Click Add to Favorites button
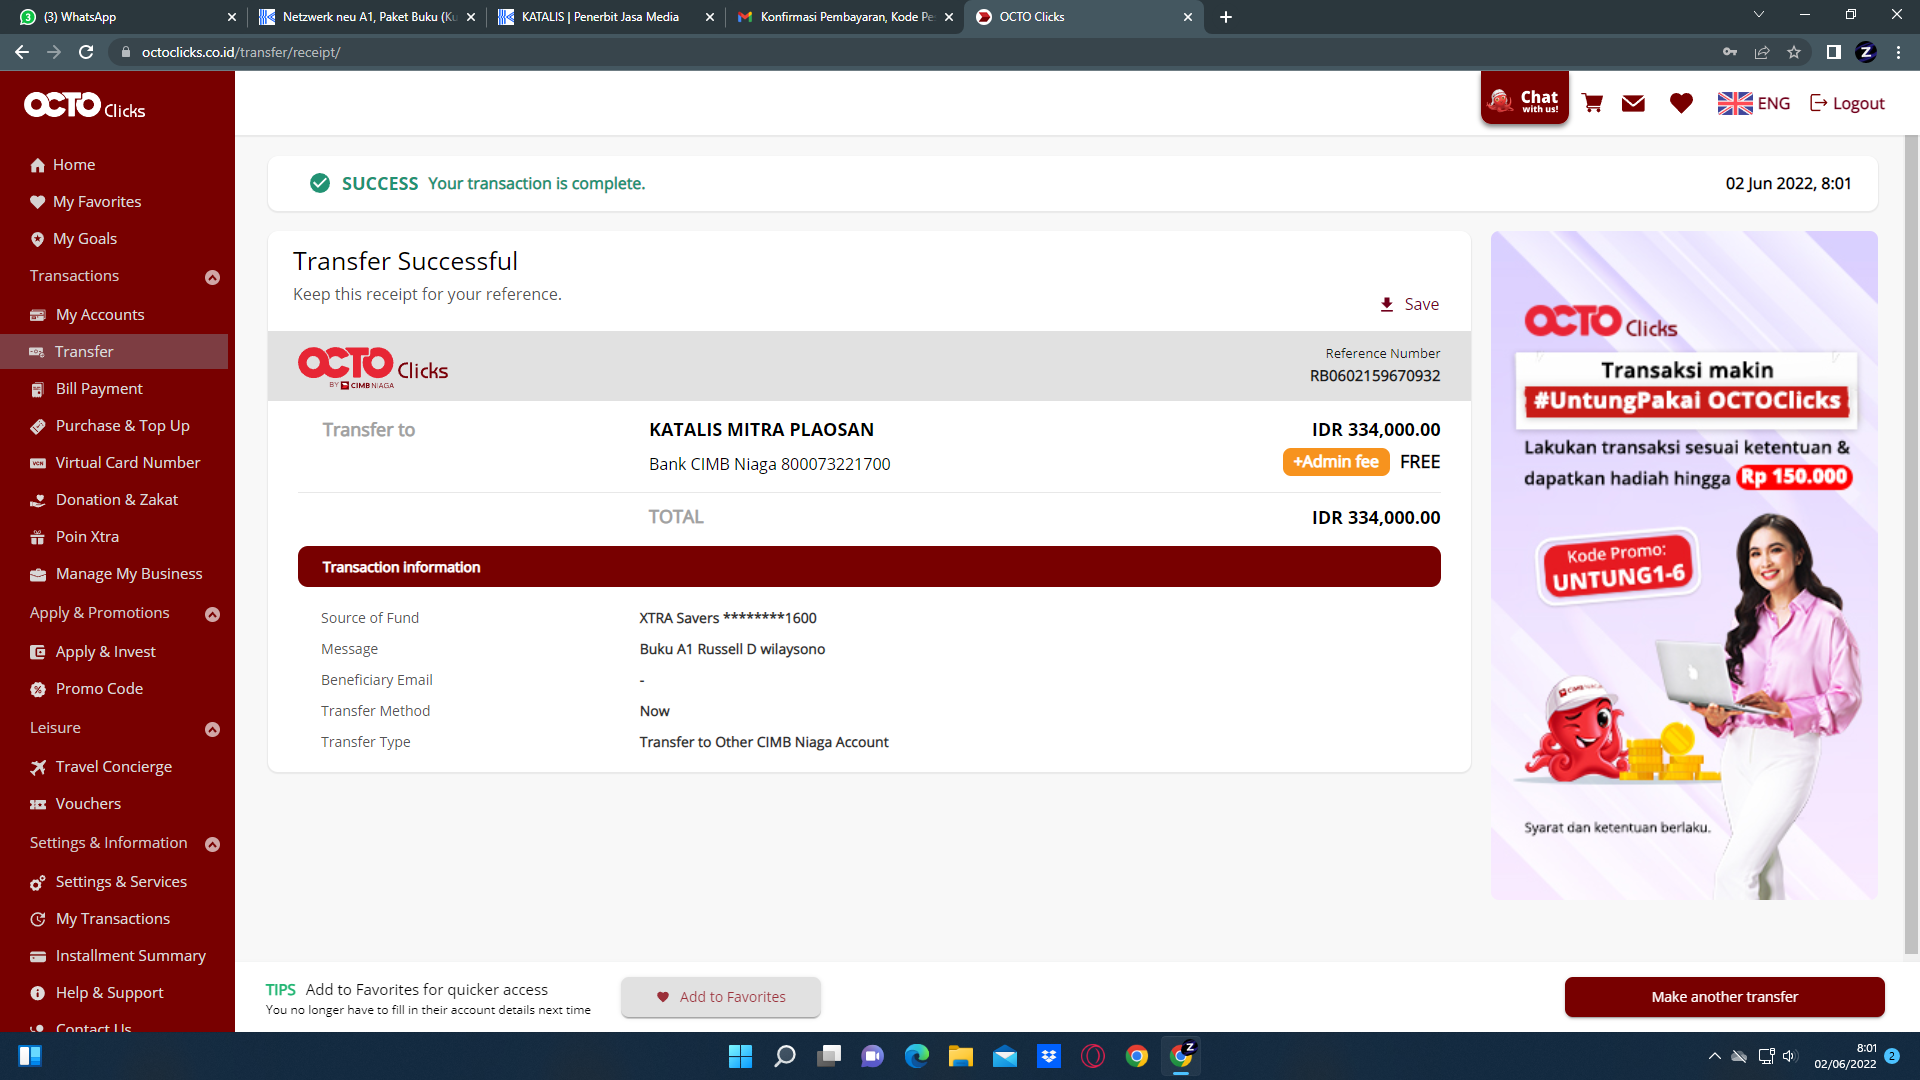The image size is (1920, 1080). [x=720, y=997]
